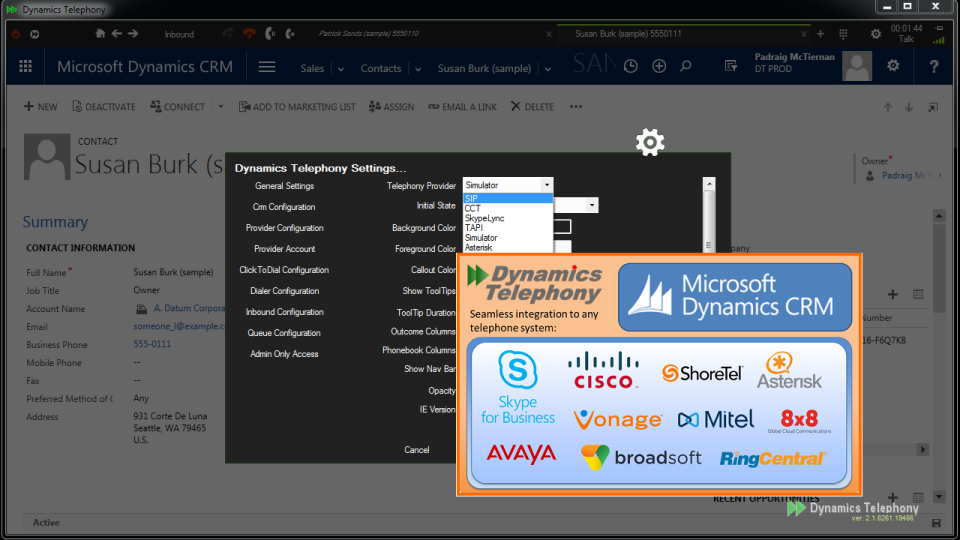Close the Susan Burk call tab
This screenshot has width=960, height=540.
point(804,34)
